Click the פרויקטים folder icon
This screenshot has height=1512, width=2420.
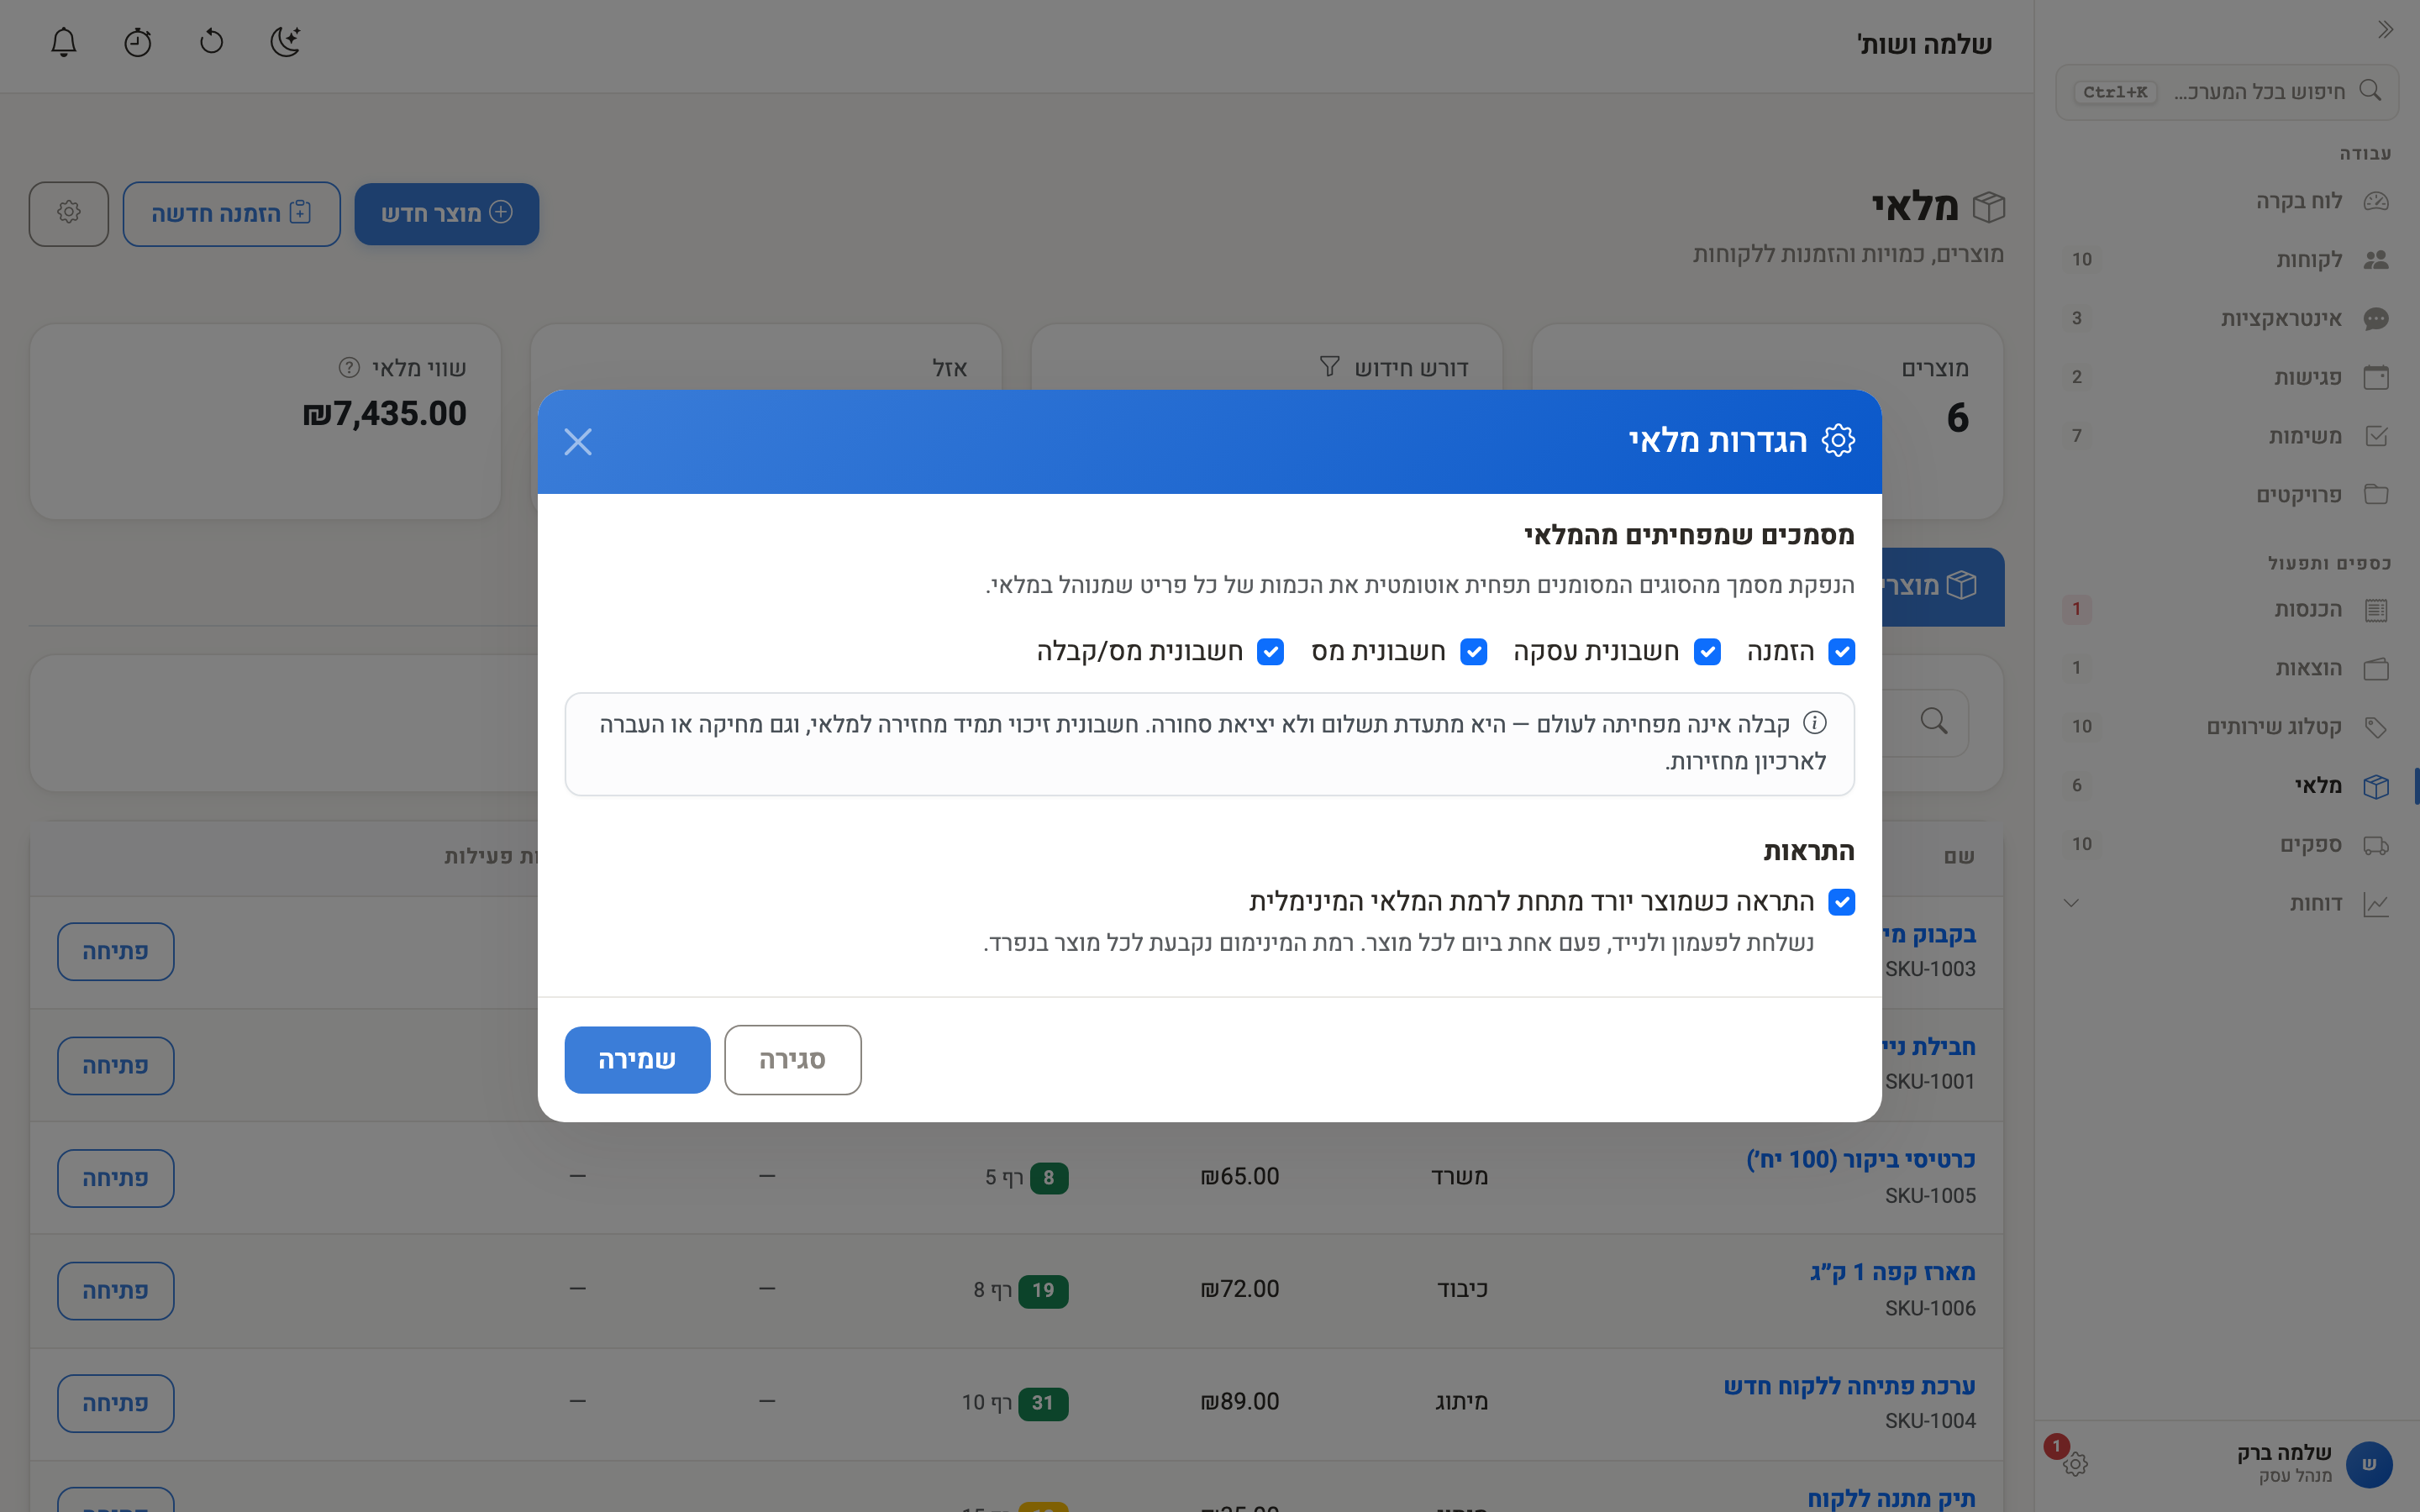click(2376, 495)
